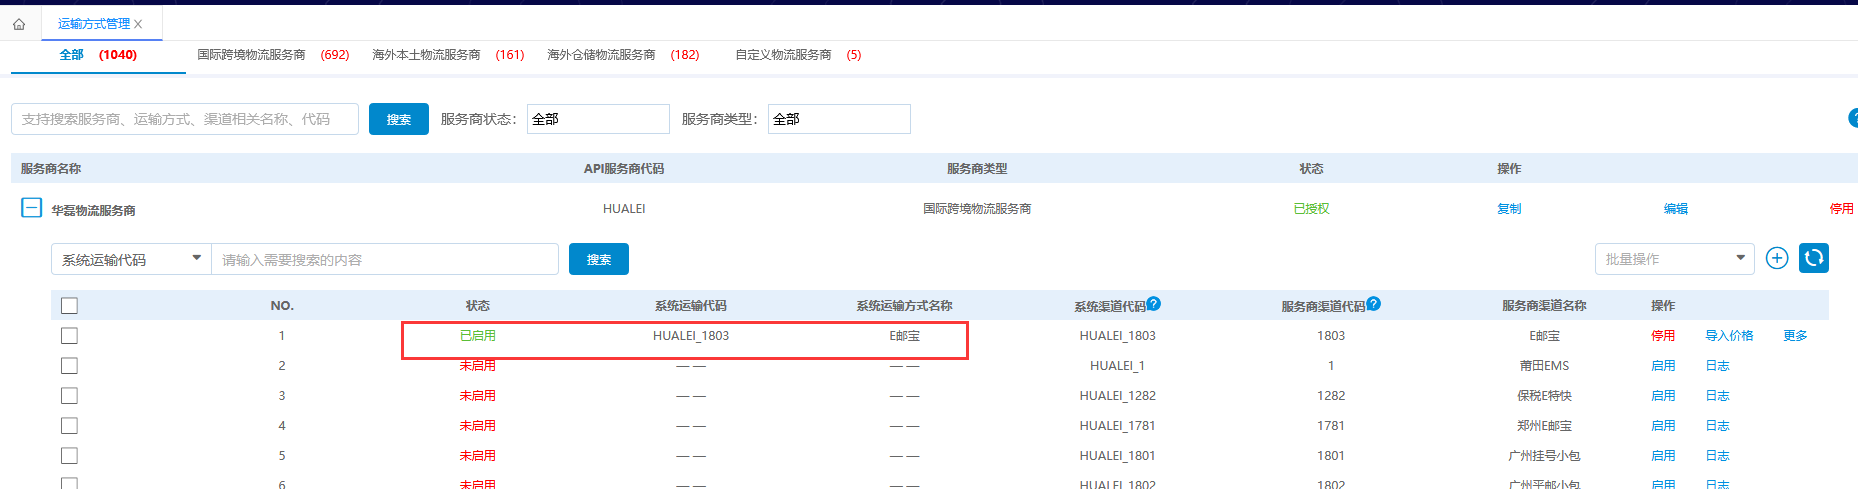Screen dimensions: 1858x489
Task: Close the 运输方式管理 tab
Action: coord(139,24)
